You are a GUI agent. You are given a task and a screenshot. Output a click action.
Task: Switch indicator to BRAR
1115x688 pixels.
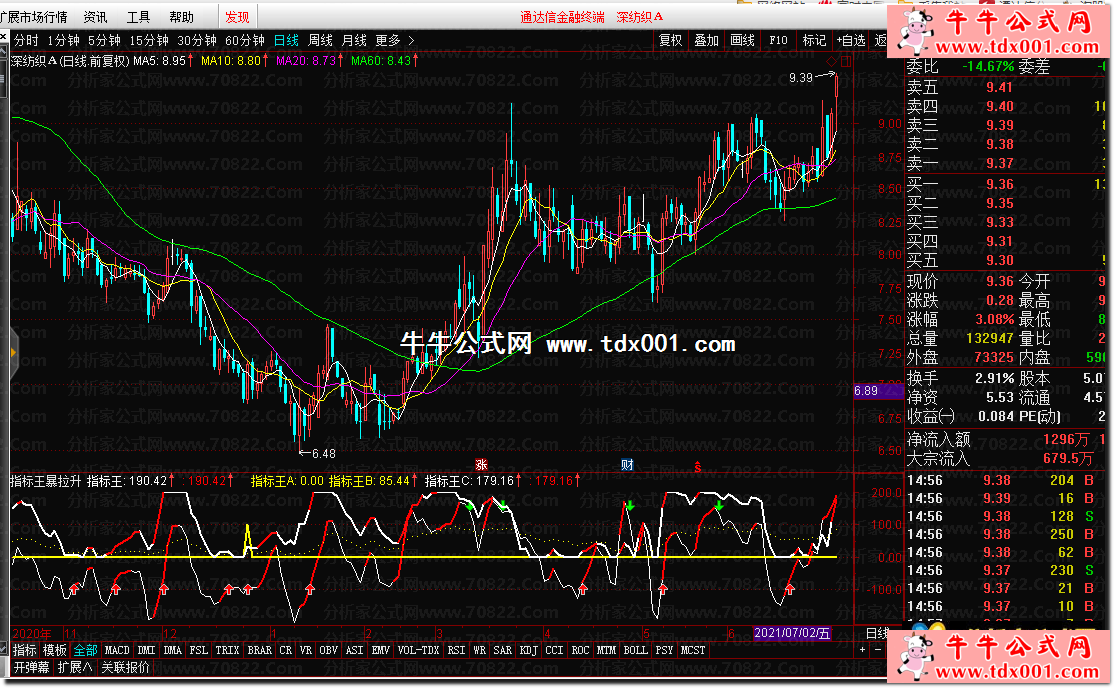point(260,650)
